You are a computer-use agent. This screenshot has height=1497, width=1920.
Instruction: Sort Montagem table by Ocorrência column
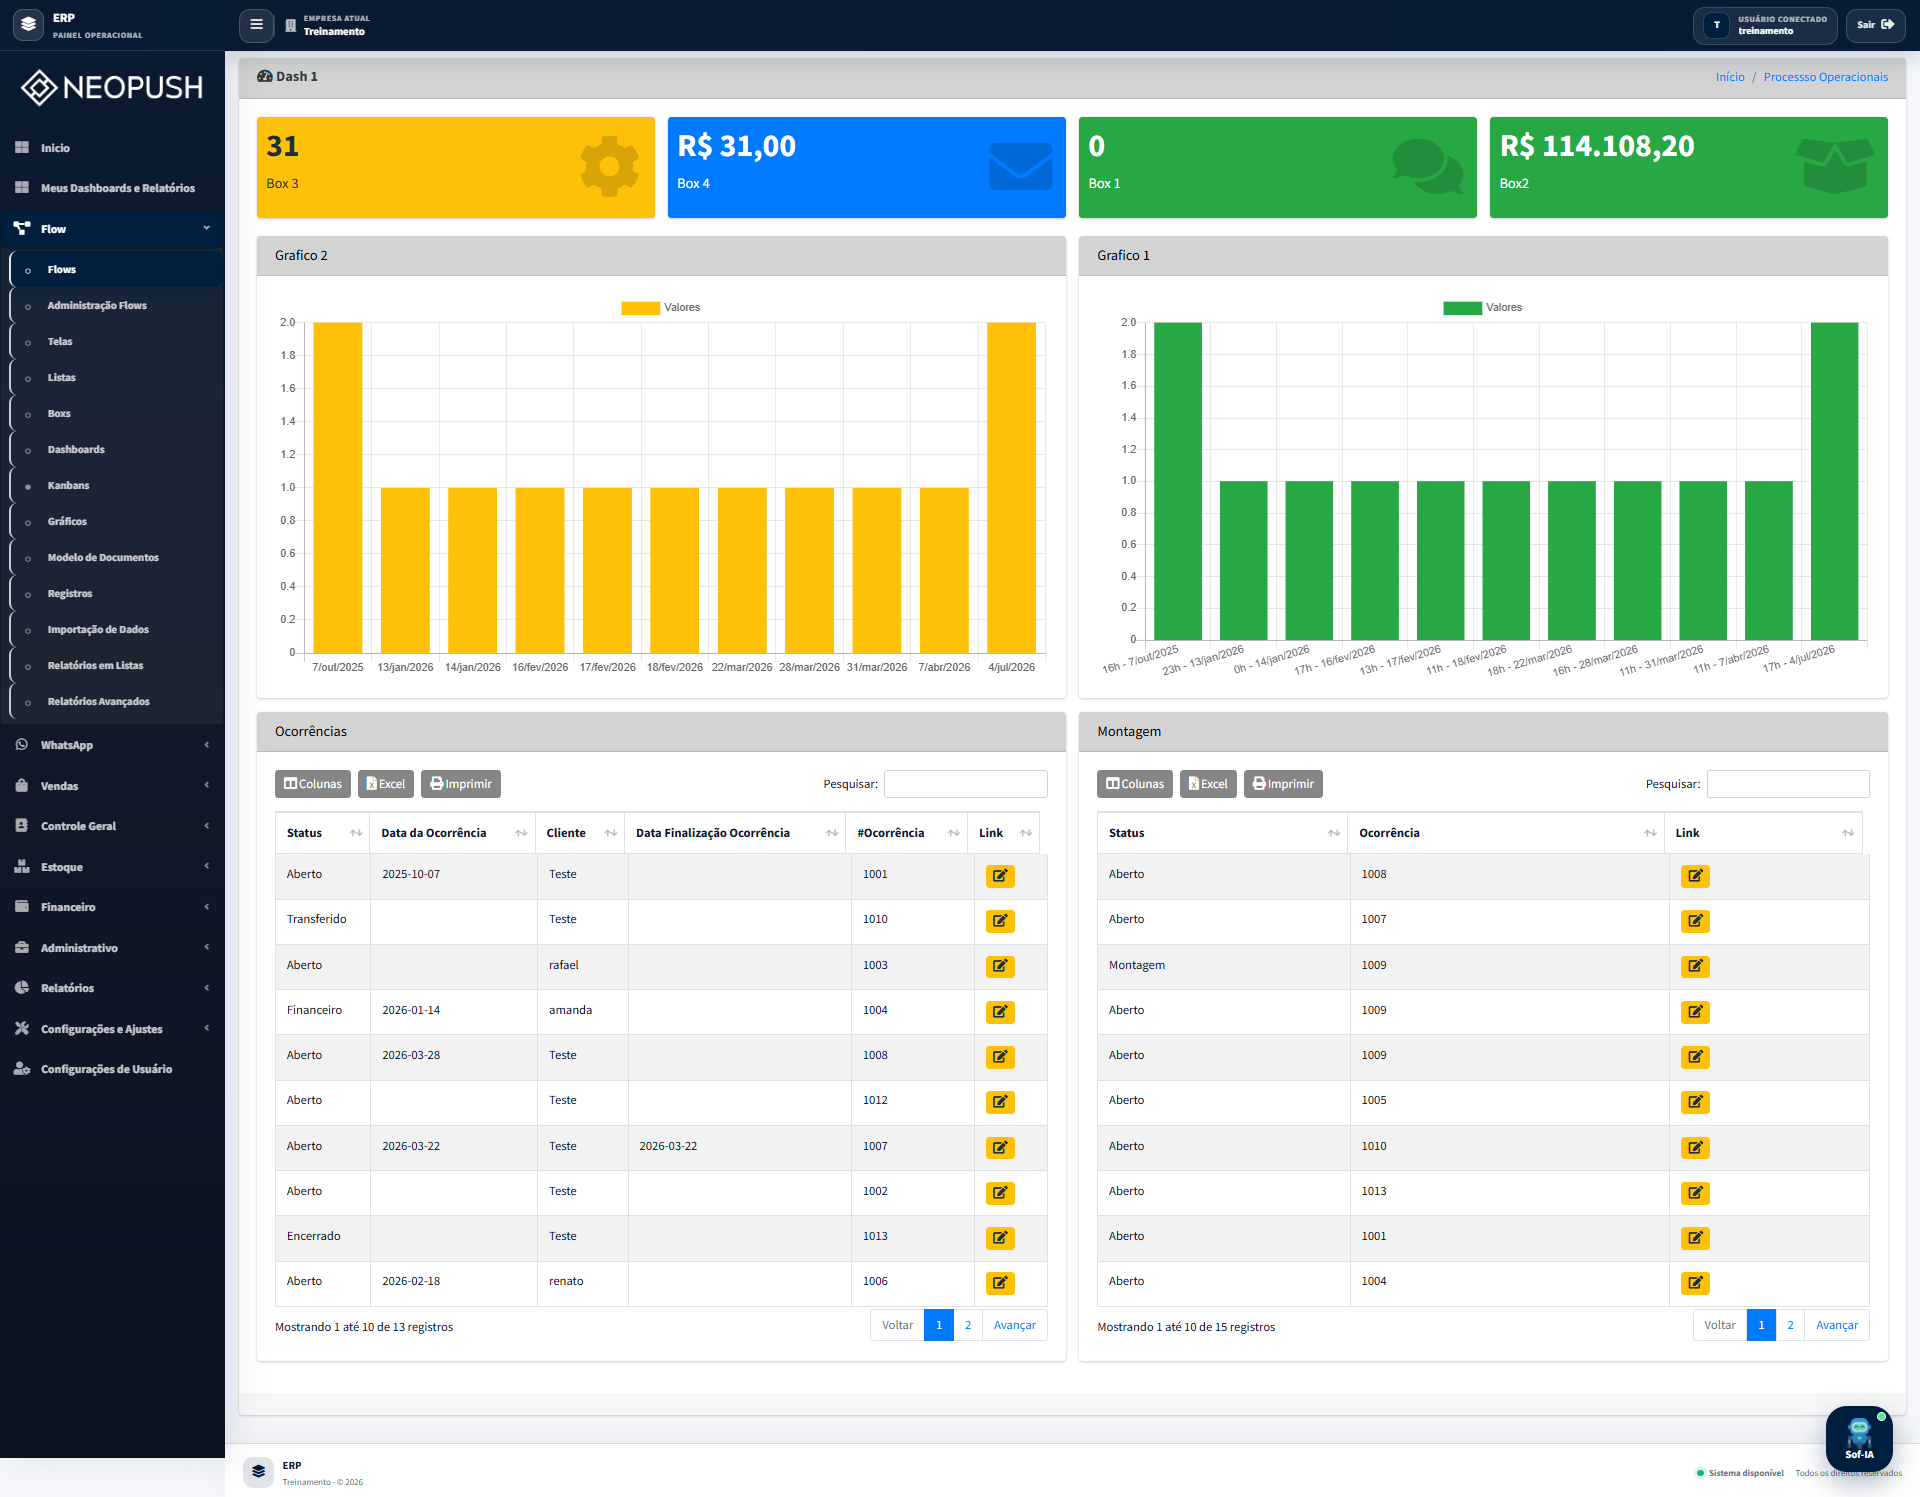coord(1506,833)
